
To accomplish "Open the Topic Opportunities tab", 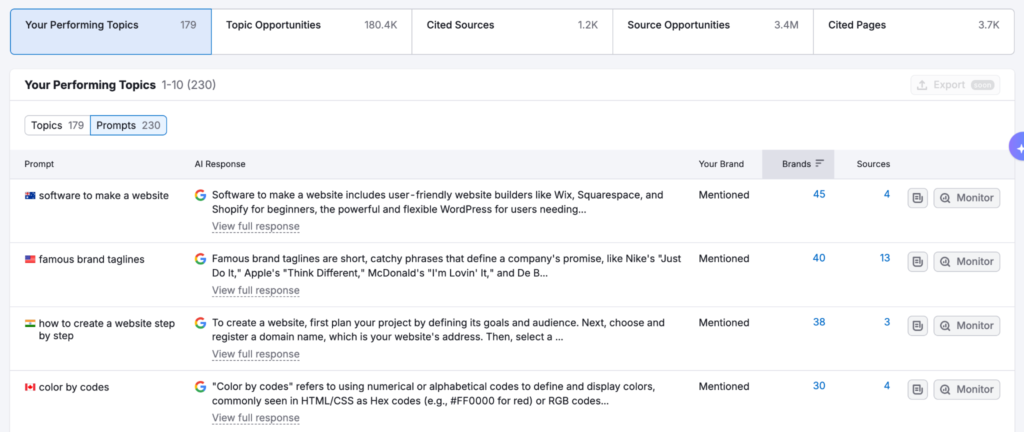I will [x=311, y=25].
